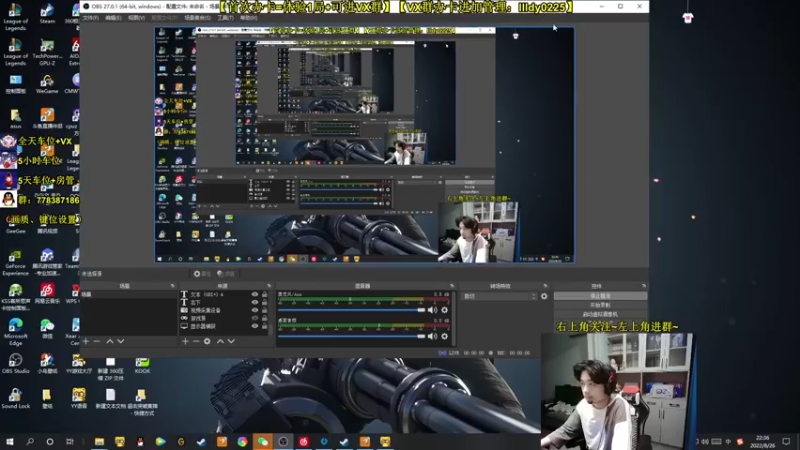
Task: Open the Windows Start menu
Action: click(x=10, y=441)
